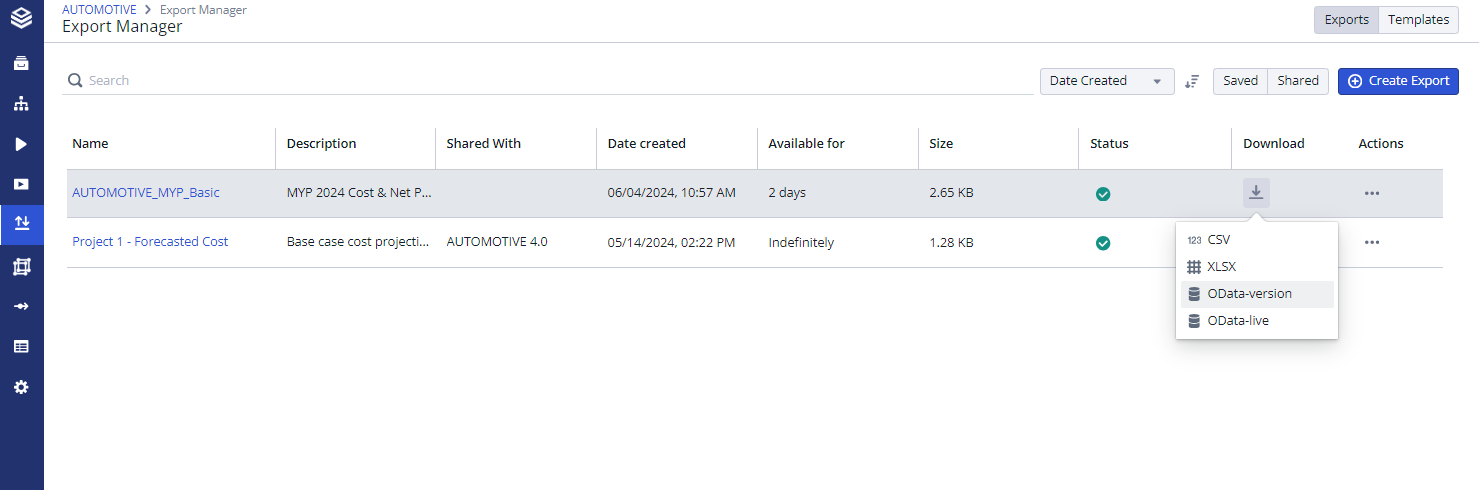Open the export manager arrows sidebar icon
1479x490 pixels.
(x=21, y=224)
